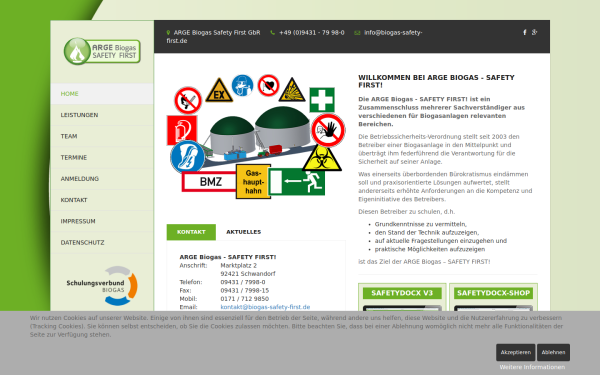This screenshot has height=375, width=600.
Task: Click the yellow EX warning triangle
Action: click(x=219, y=91)
